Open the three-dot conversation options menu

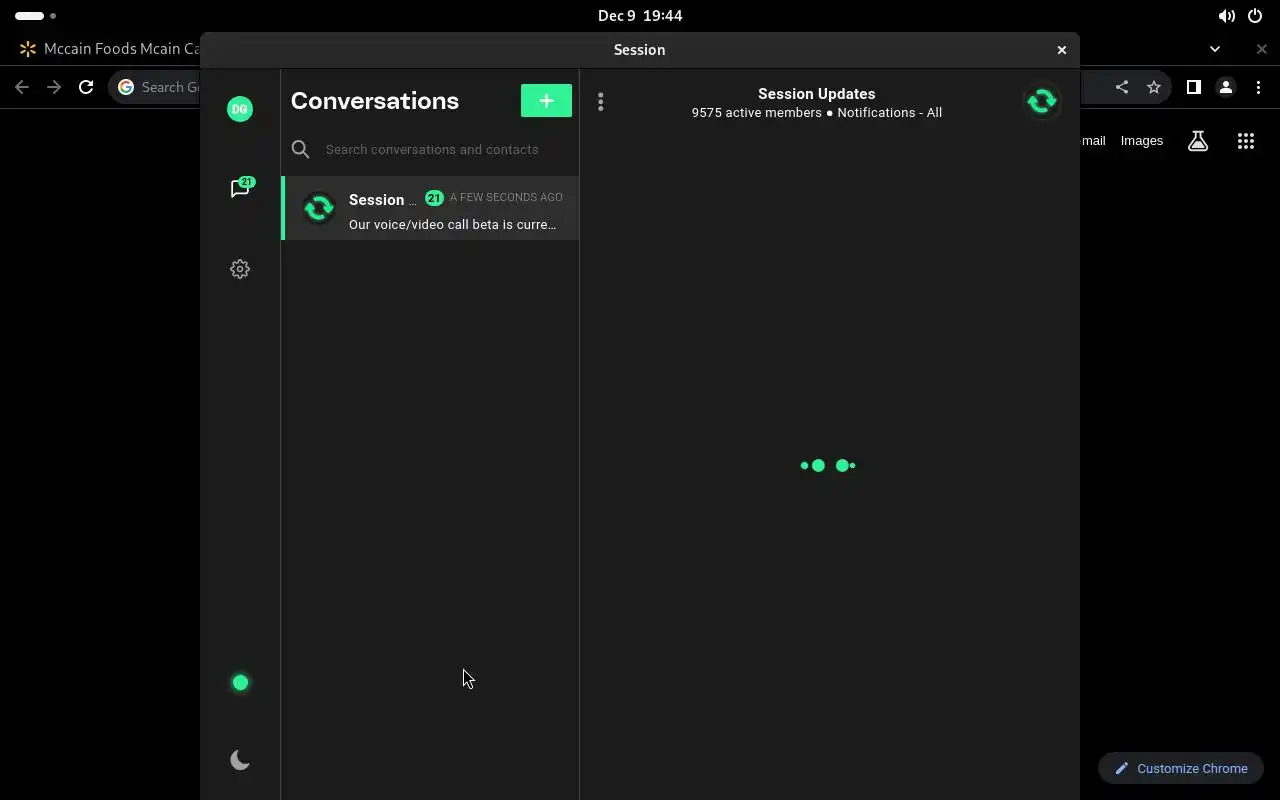(600, 101)
